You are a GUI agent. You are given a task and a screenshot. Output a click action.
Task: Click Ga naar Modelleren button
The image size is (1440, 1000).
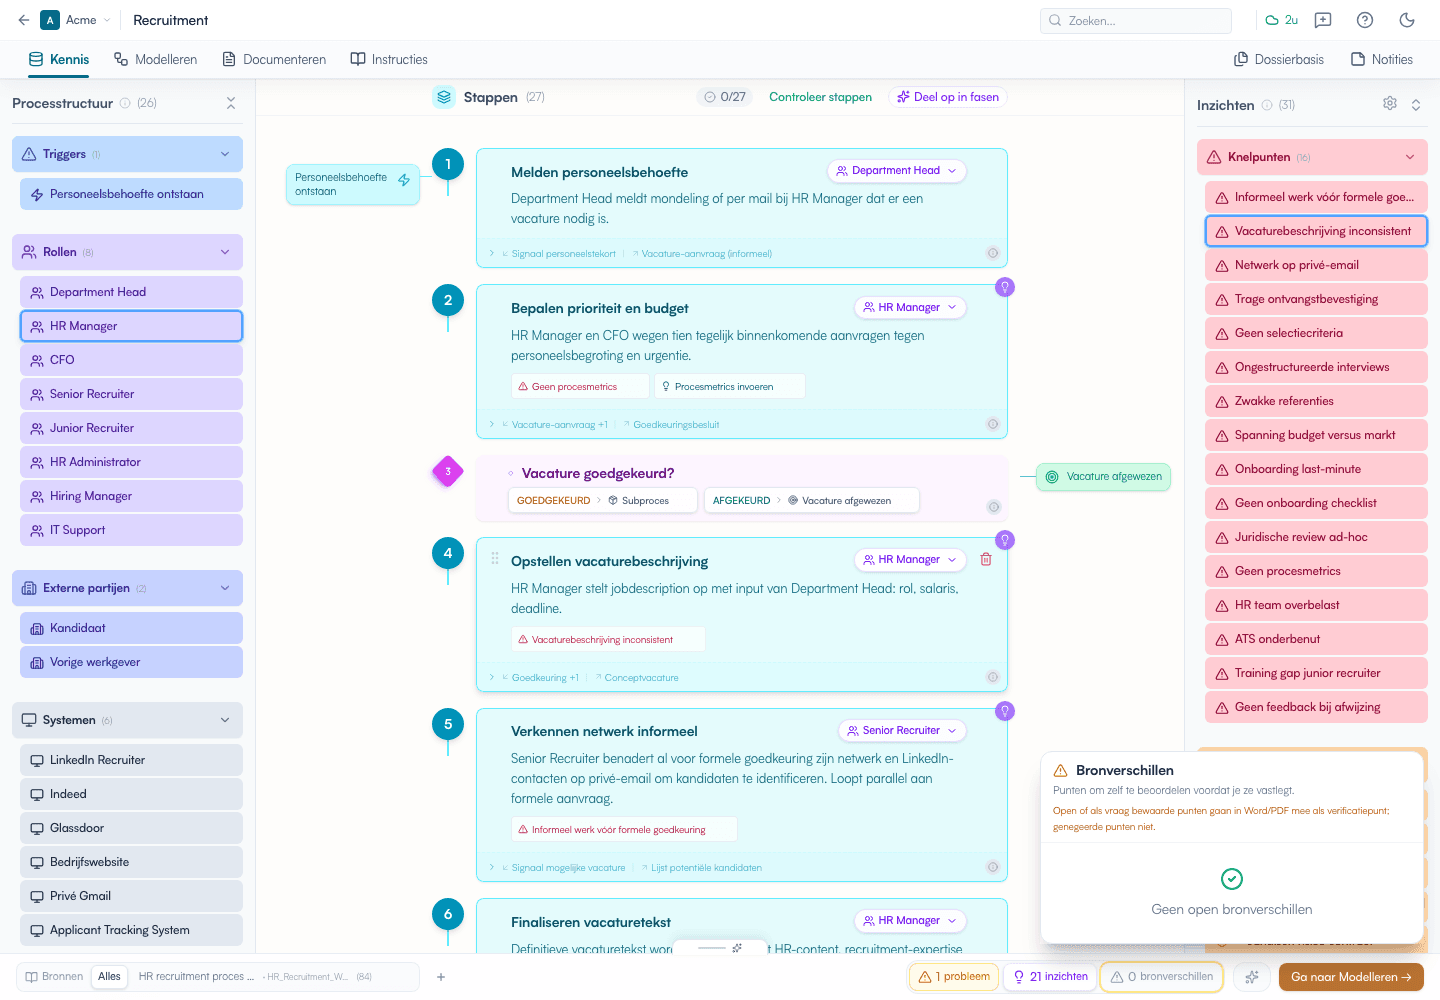click(x=1351, y=977)
